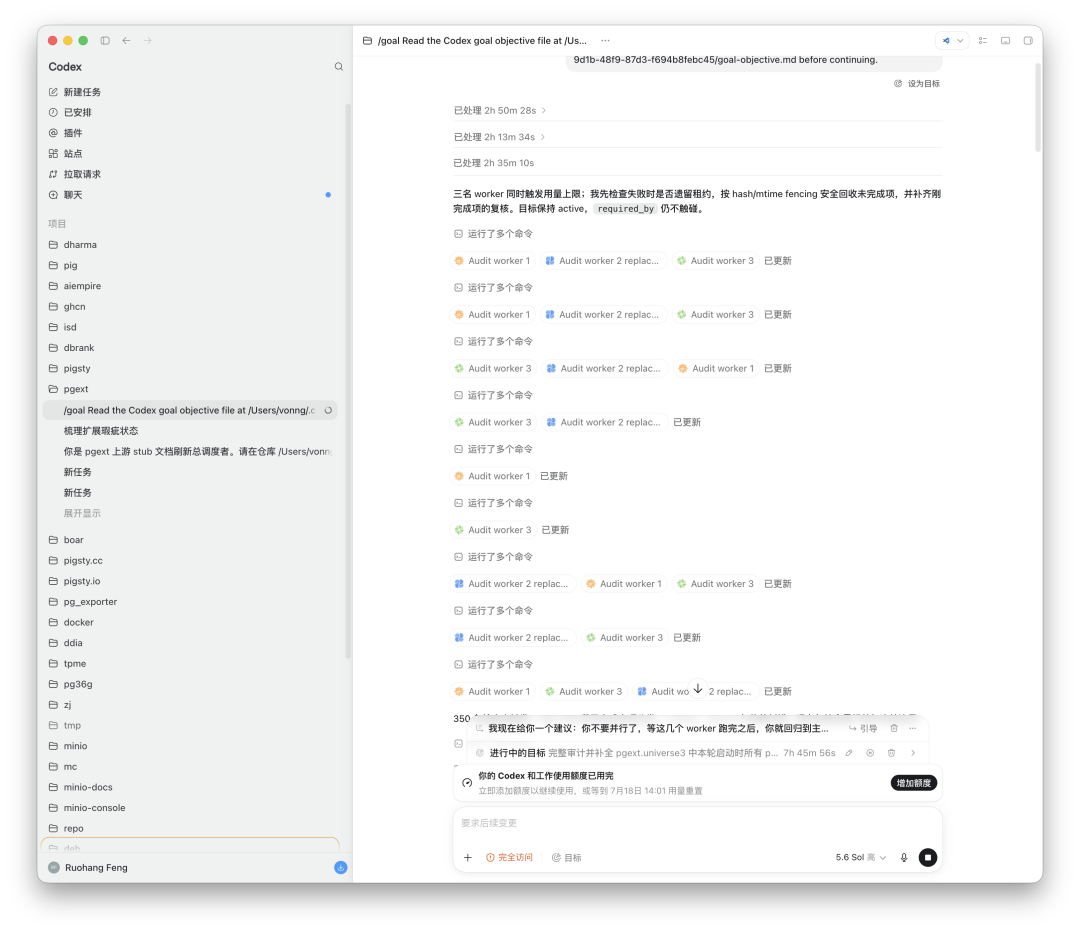Toggle the bottom panel from the top toolbar
The image size is (1080, 932).
[x=1006, y=41]
